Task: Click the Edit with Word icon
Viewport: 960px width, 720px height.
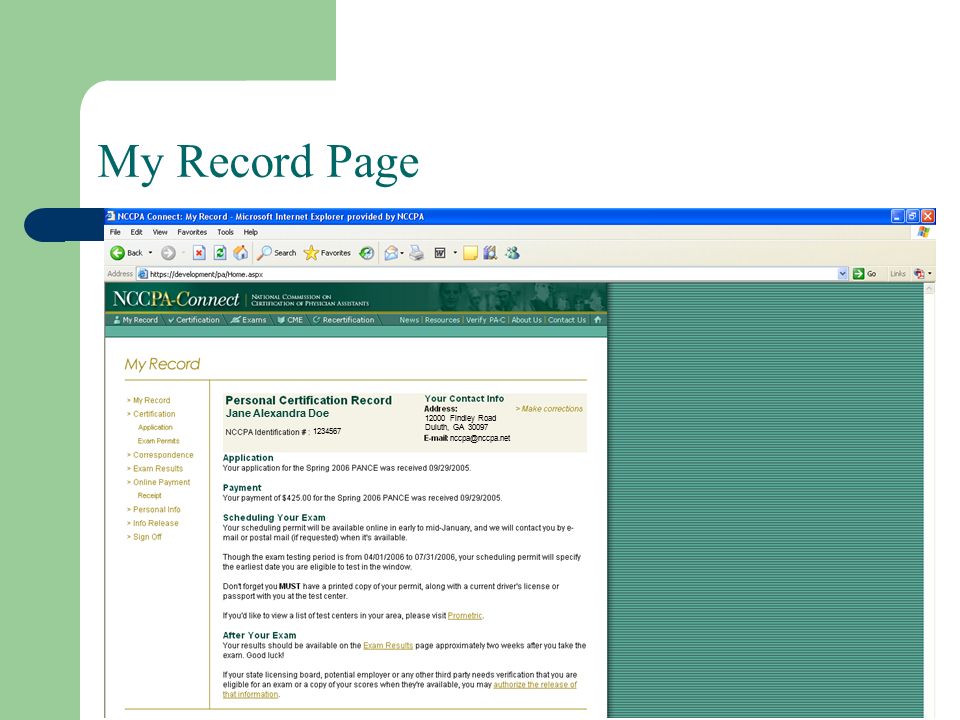Action: [x=440, y=253]
